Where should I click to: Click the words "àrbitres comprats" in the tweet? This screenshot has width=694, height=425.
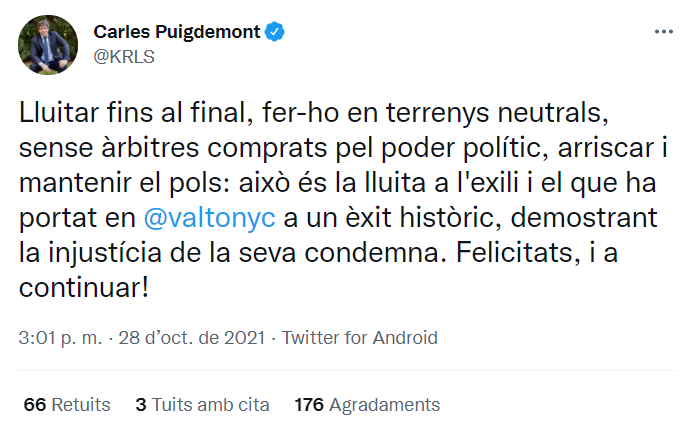196,146
